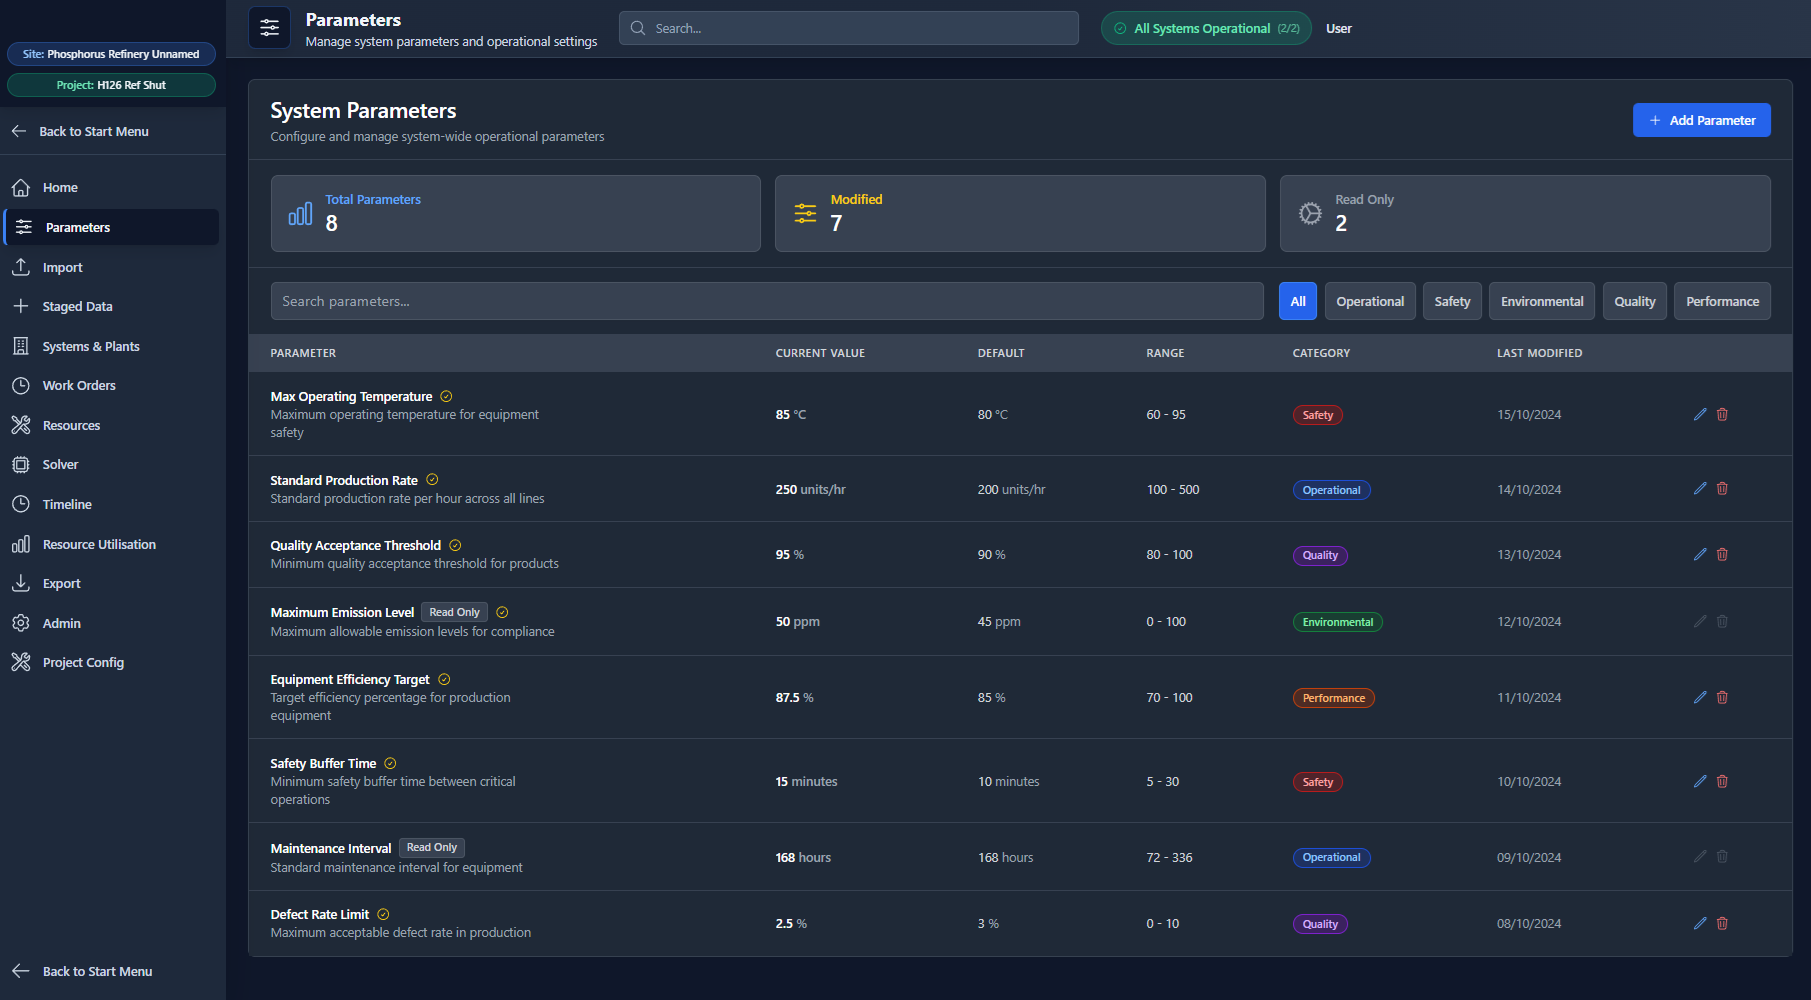Image resolution: width=1811 pixels, height=1000 pixels.
Task: Click trash icon for Defect Rate Limit
Action: coord(1722,923)
